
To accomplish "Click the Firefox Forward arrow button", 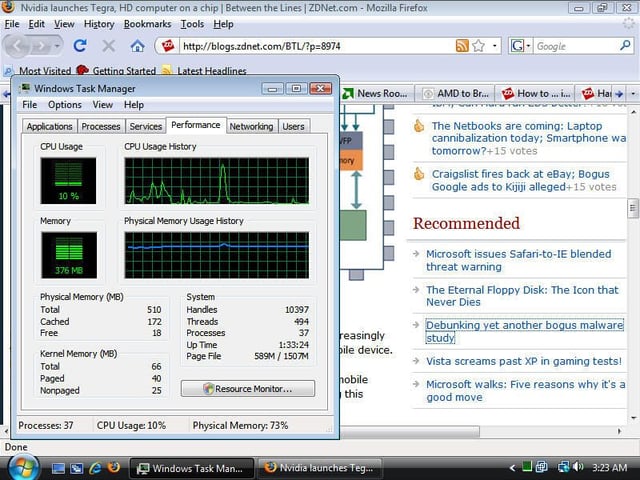I will point(41,46).
